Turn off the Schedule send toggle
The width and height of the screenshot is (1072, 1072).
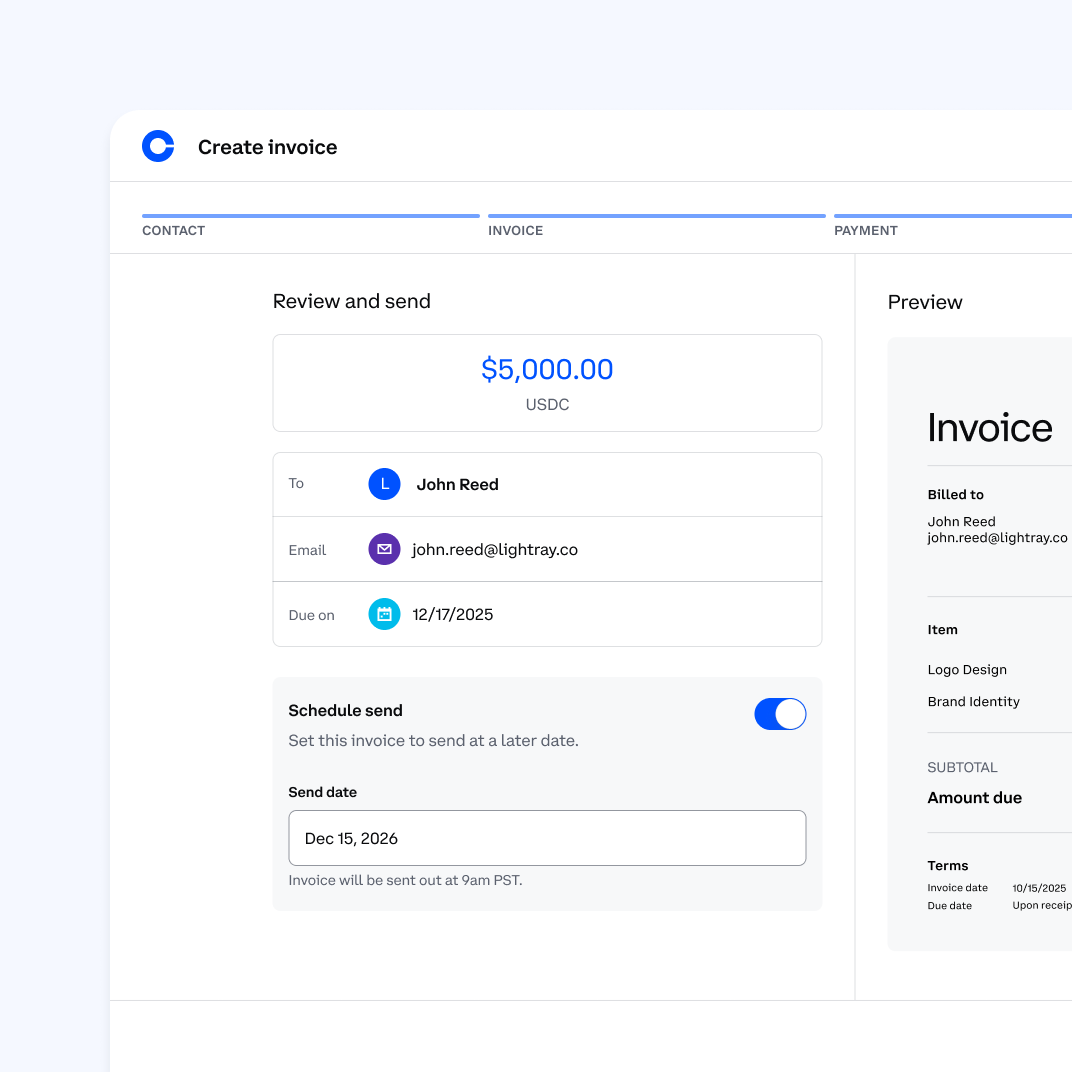click(x=780, y=714)
